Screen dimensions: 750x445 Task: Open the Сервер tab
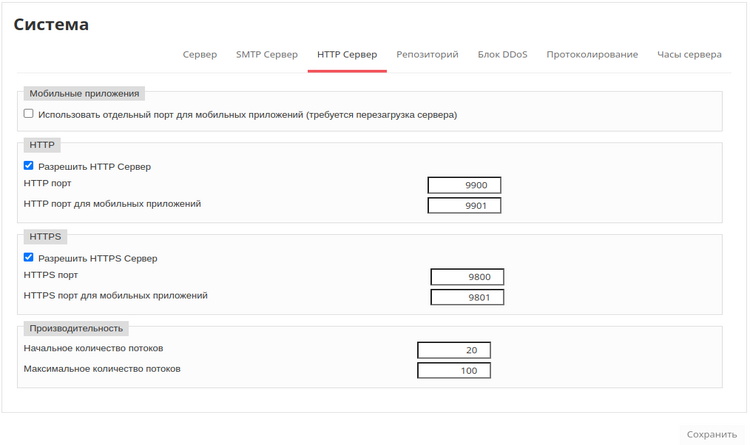[x=199, y=54]
